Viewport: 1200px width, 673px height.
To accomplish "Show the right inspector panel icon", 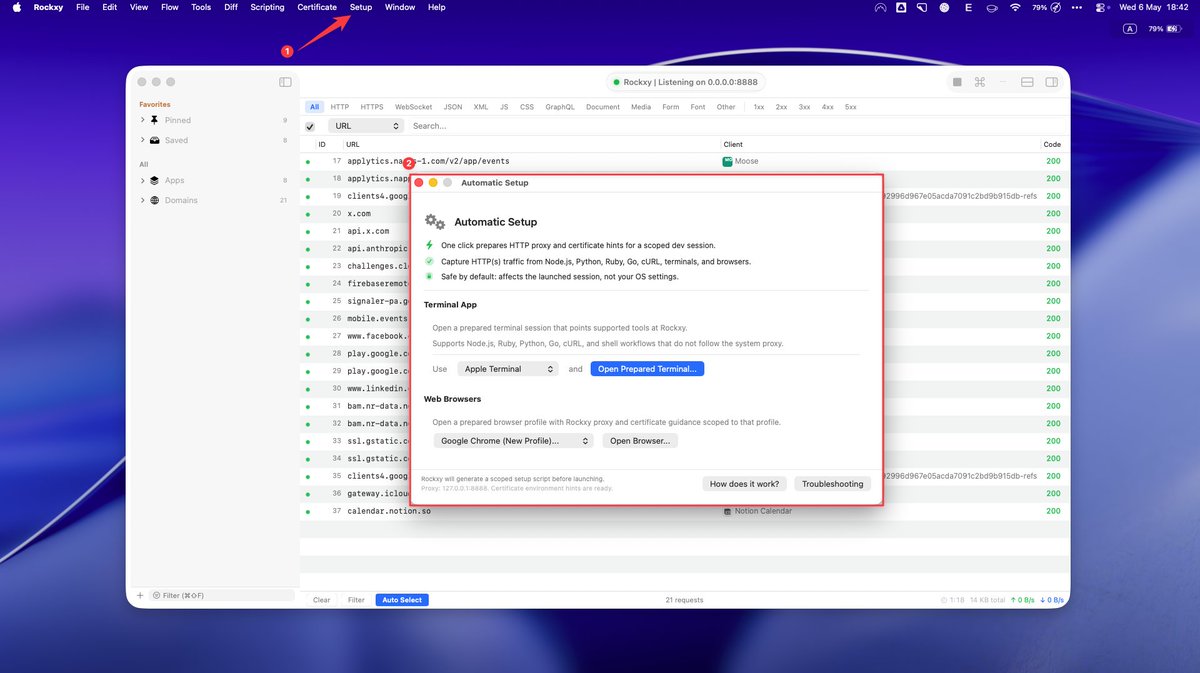I will point(1051,82).
